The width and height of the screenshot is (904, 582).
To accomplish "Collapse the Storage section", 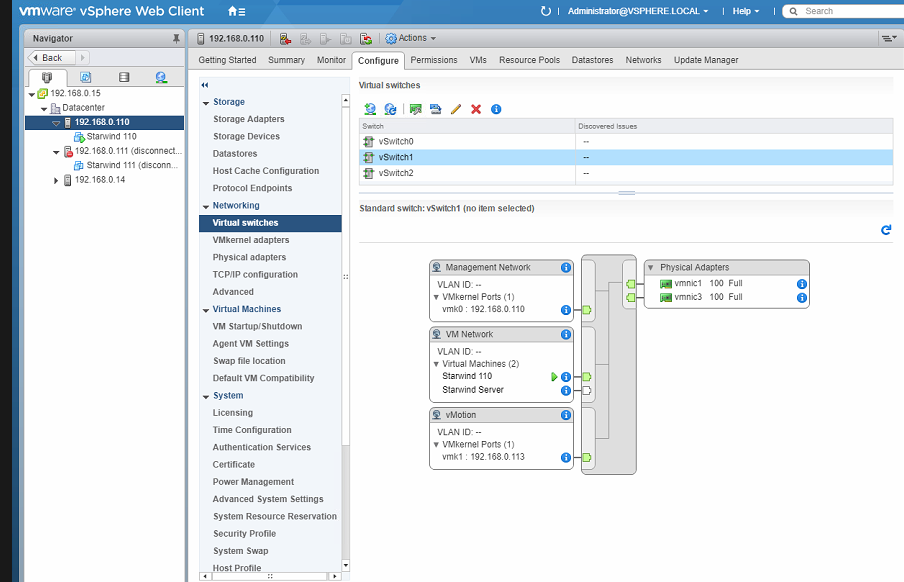I will [x=206, y=103].
